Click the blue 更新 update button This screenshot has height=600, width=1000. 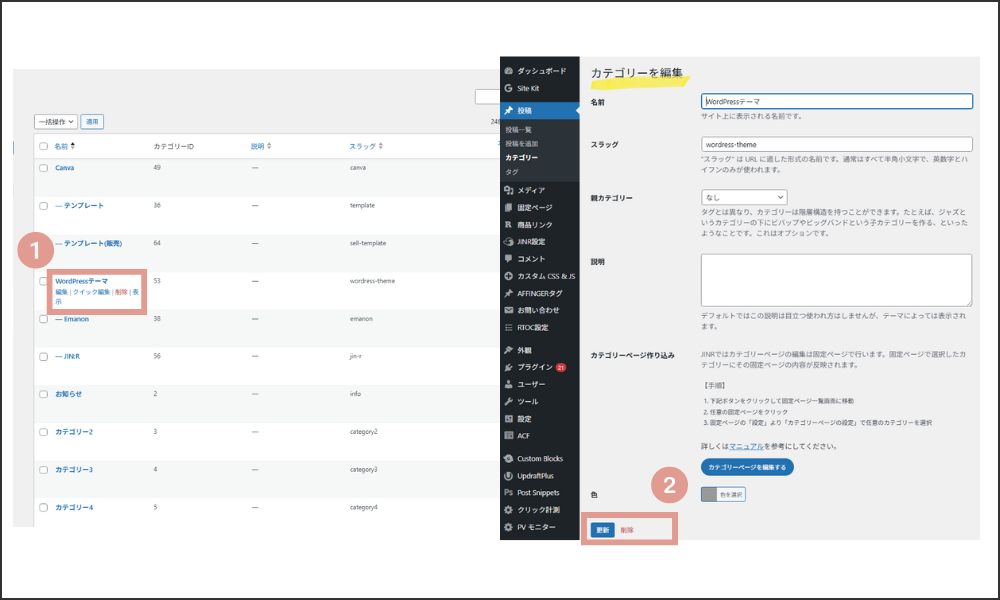(x=603, y=530)
